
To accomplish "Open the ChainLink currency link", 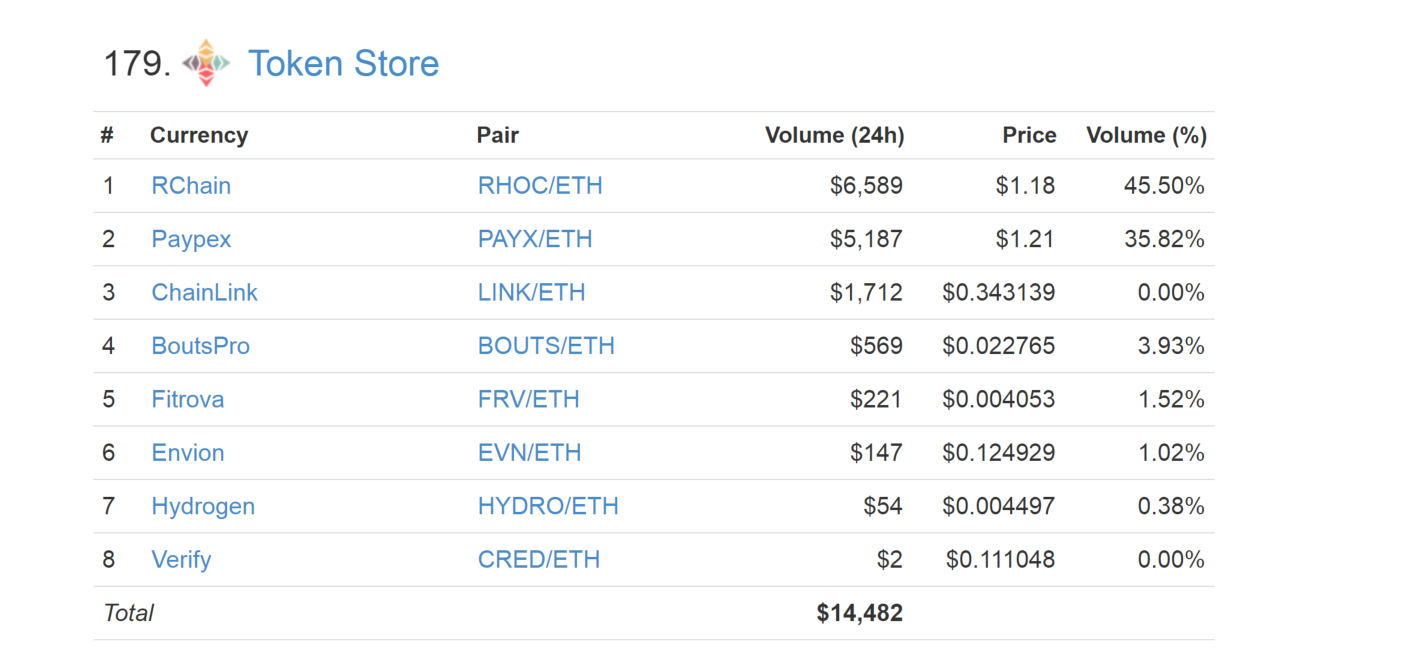I will 205,293.
